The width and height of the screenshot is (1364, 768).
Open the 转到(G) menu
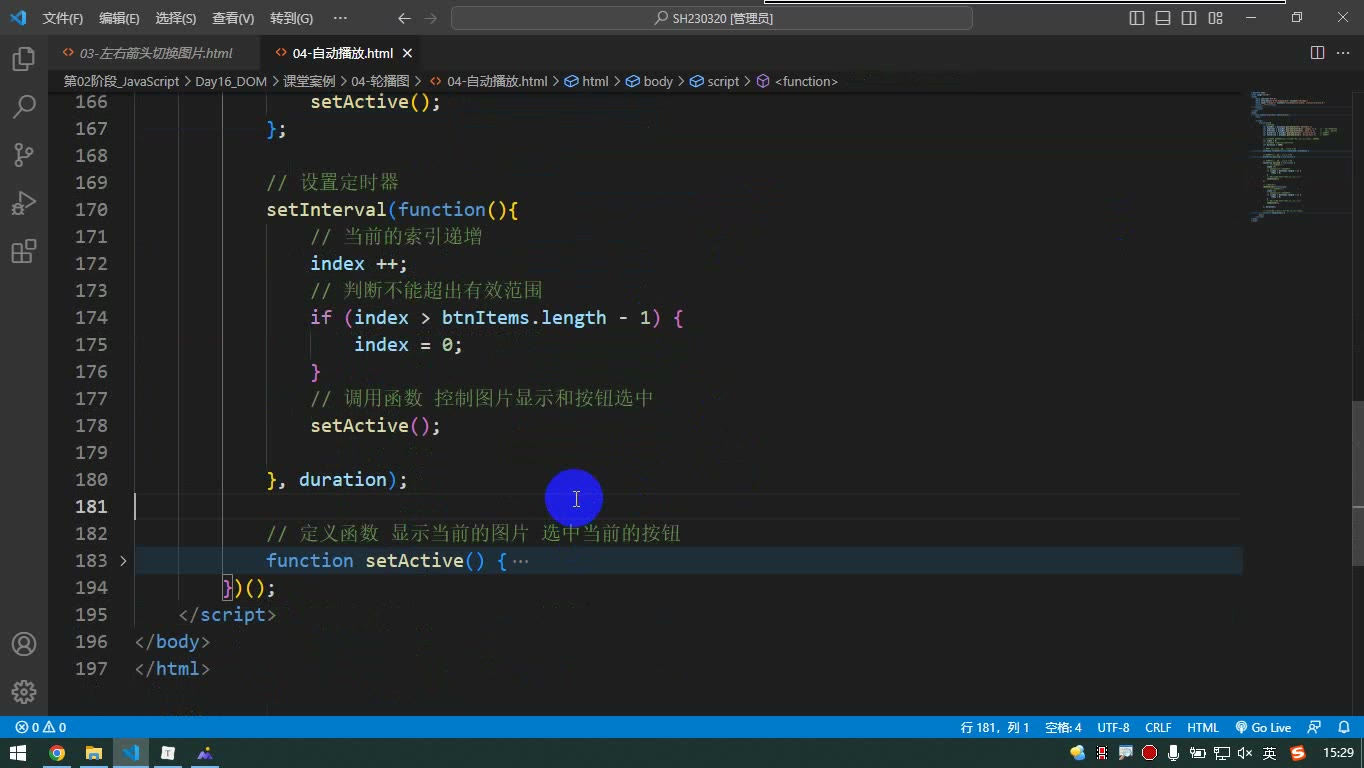[291, 18]
